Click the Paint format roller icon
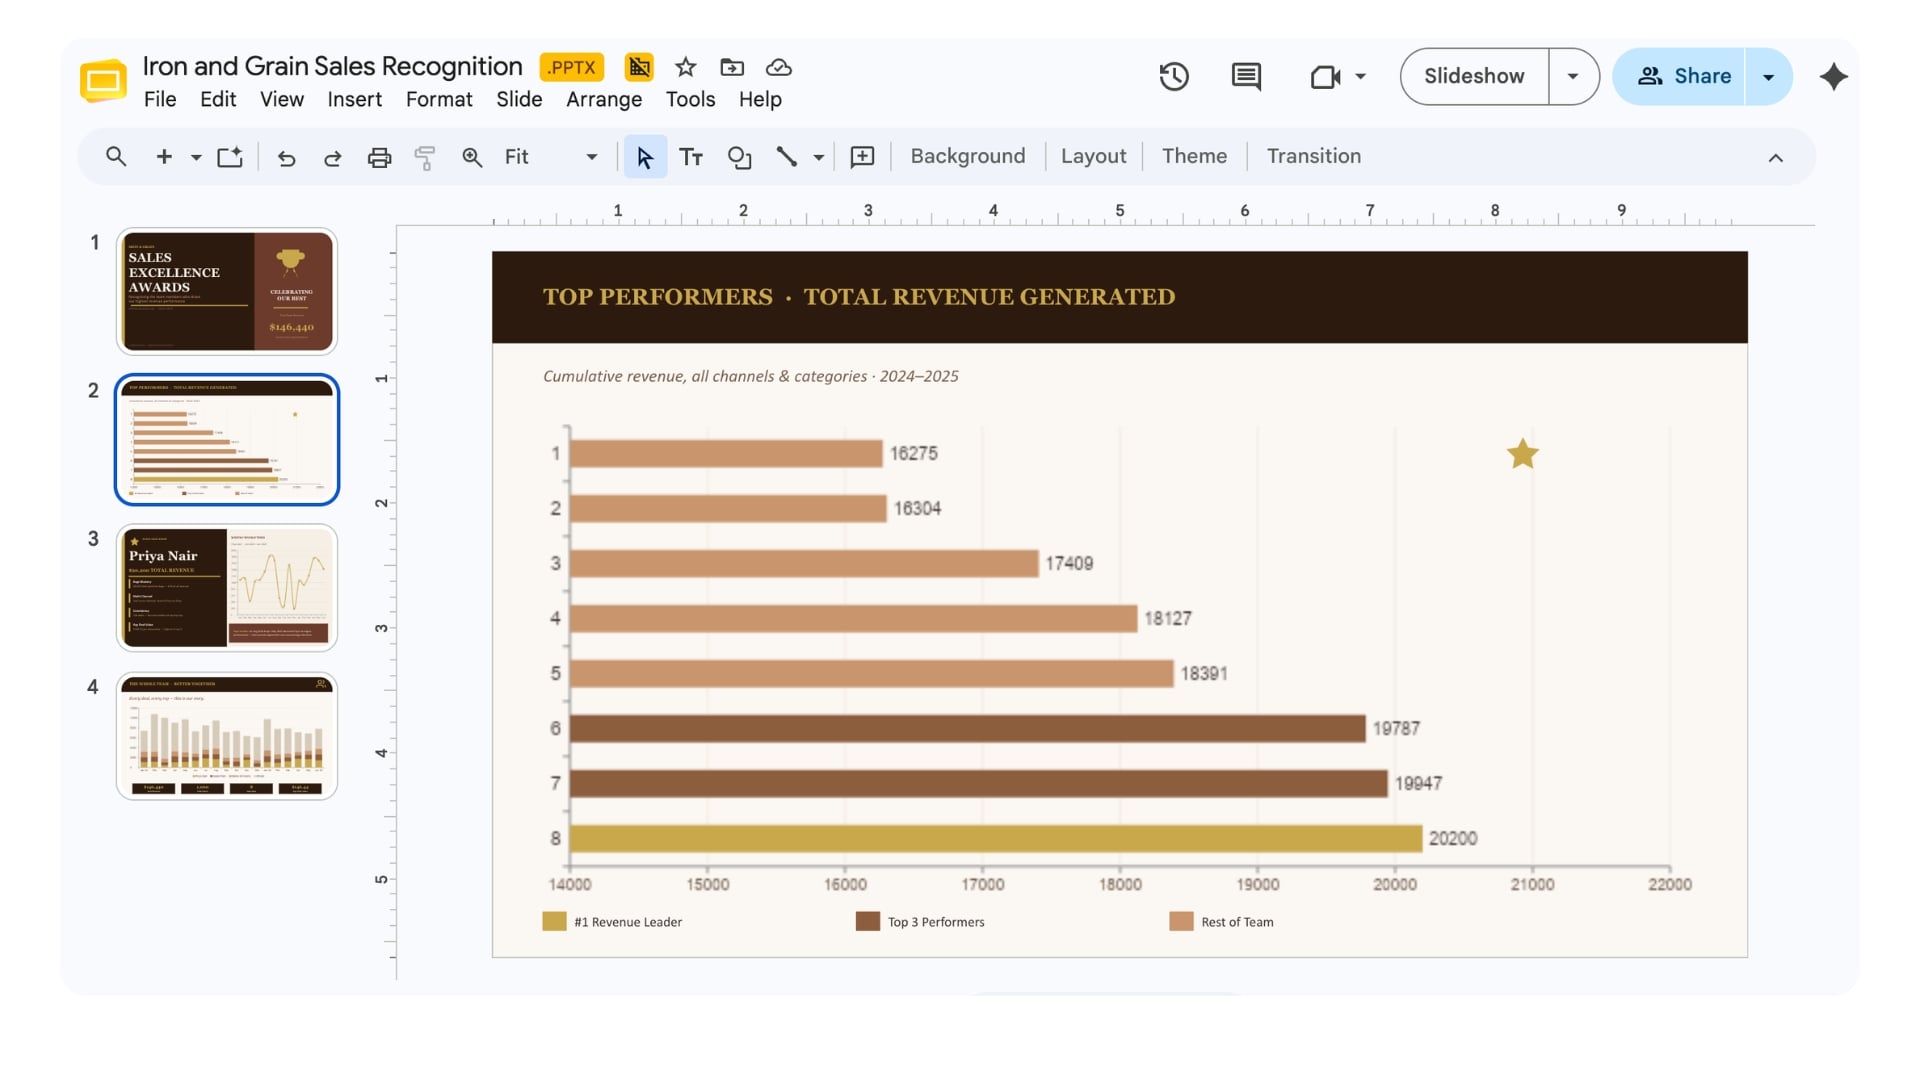This screenshot has height=1080, width=1920. pyautogui.click(x=425, y=157)
